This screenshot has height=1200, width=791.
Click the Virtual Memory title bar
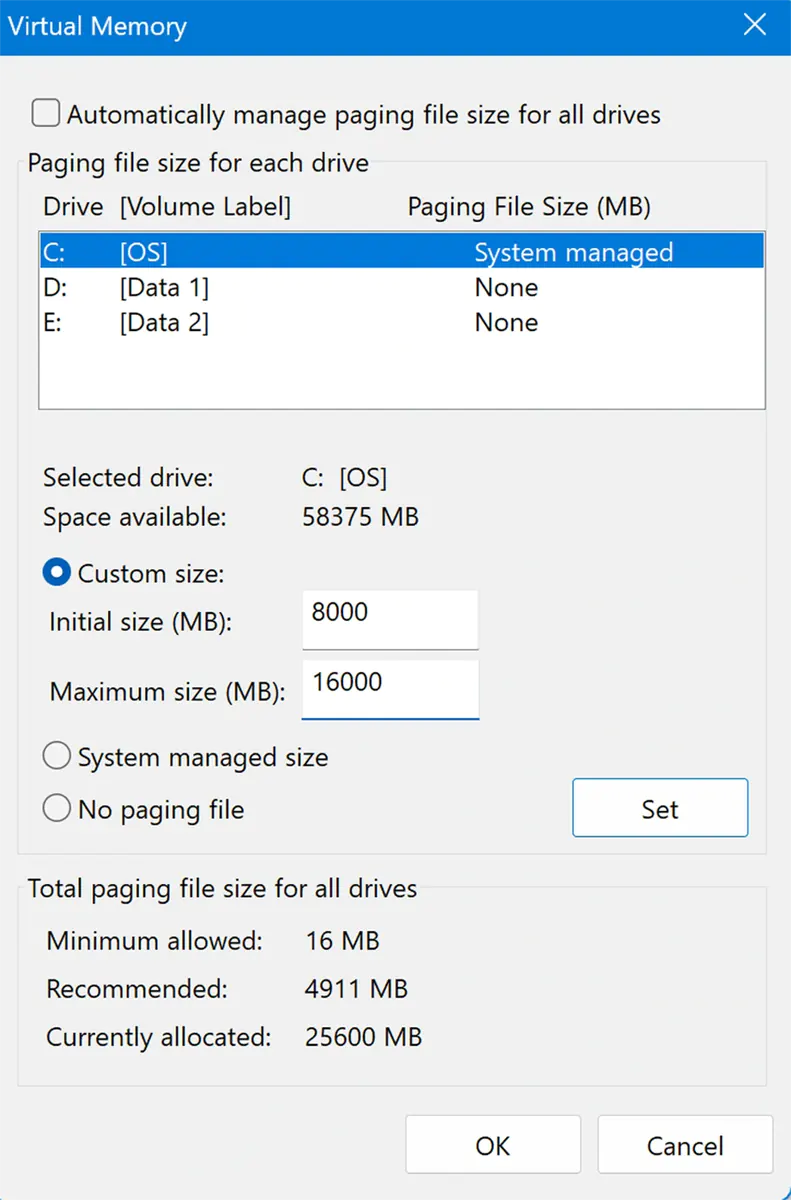(96, 26)
